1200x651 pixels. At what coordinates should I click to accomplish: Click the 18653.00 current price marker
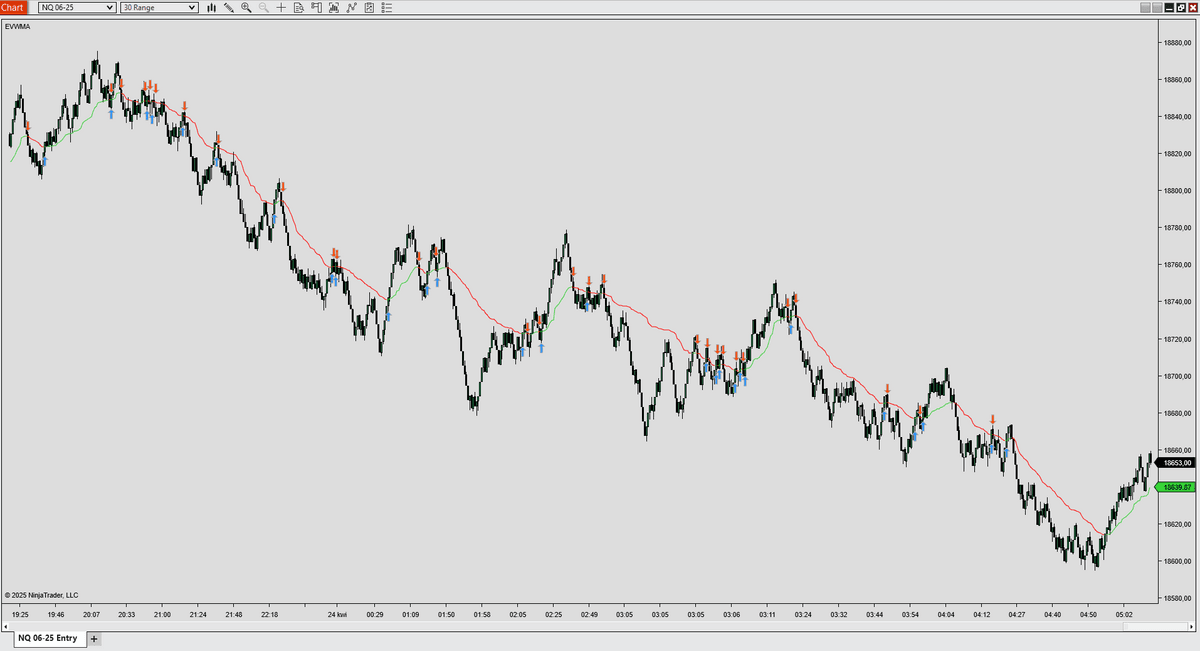1174,462
